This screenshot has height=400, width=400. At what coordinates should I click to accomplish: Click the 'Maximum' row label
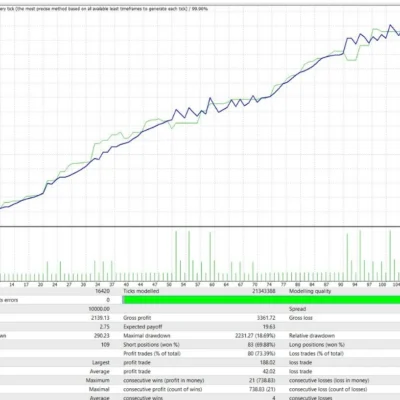coord(97,380)
